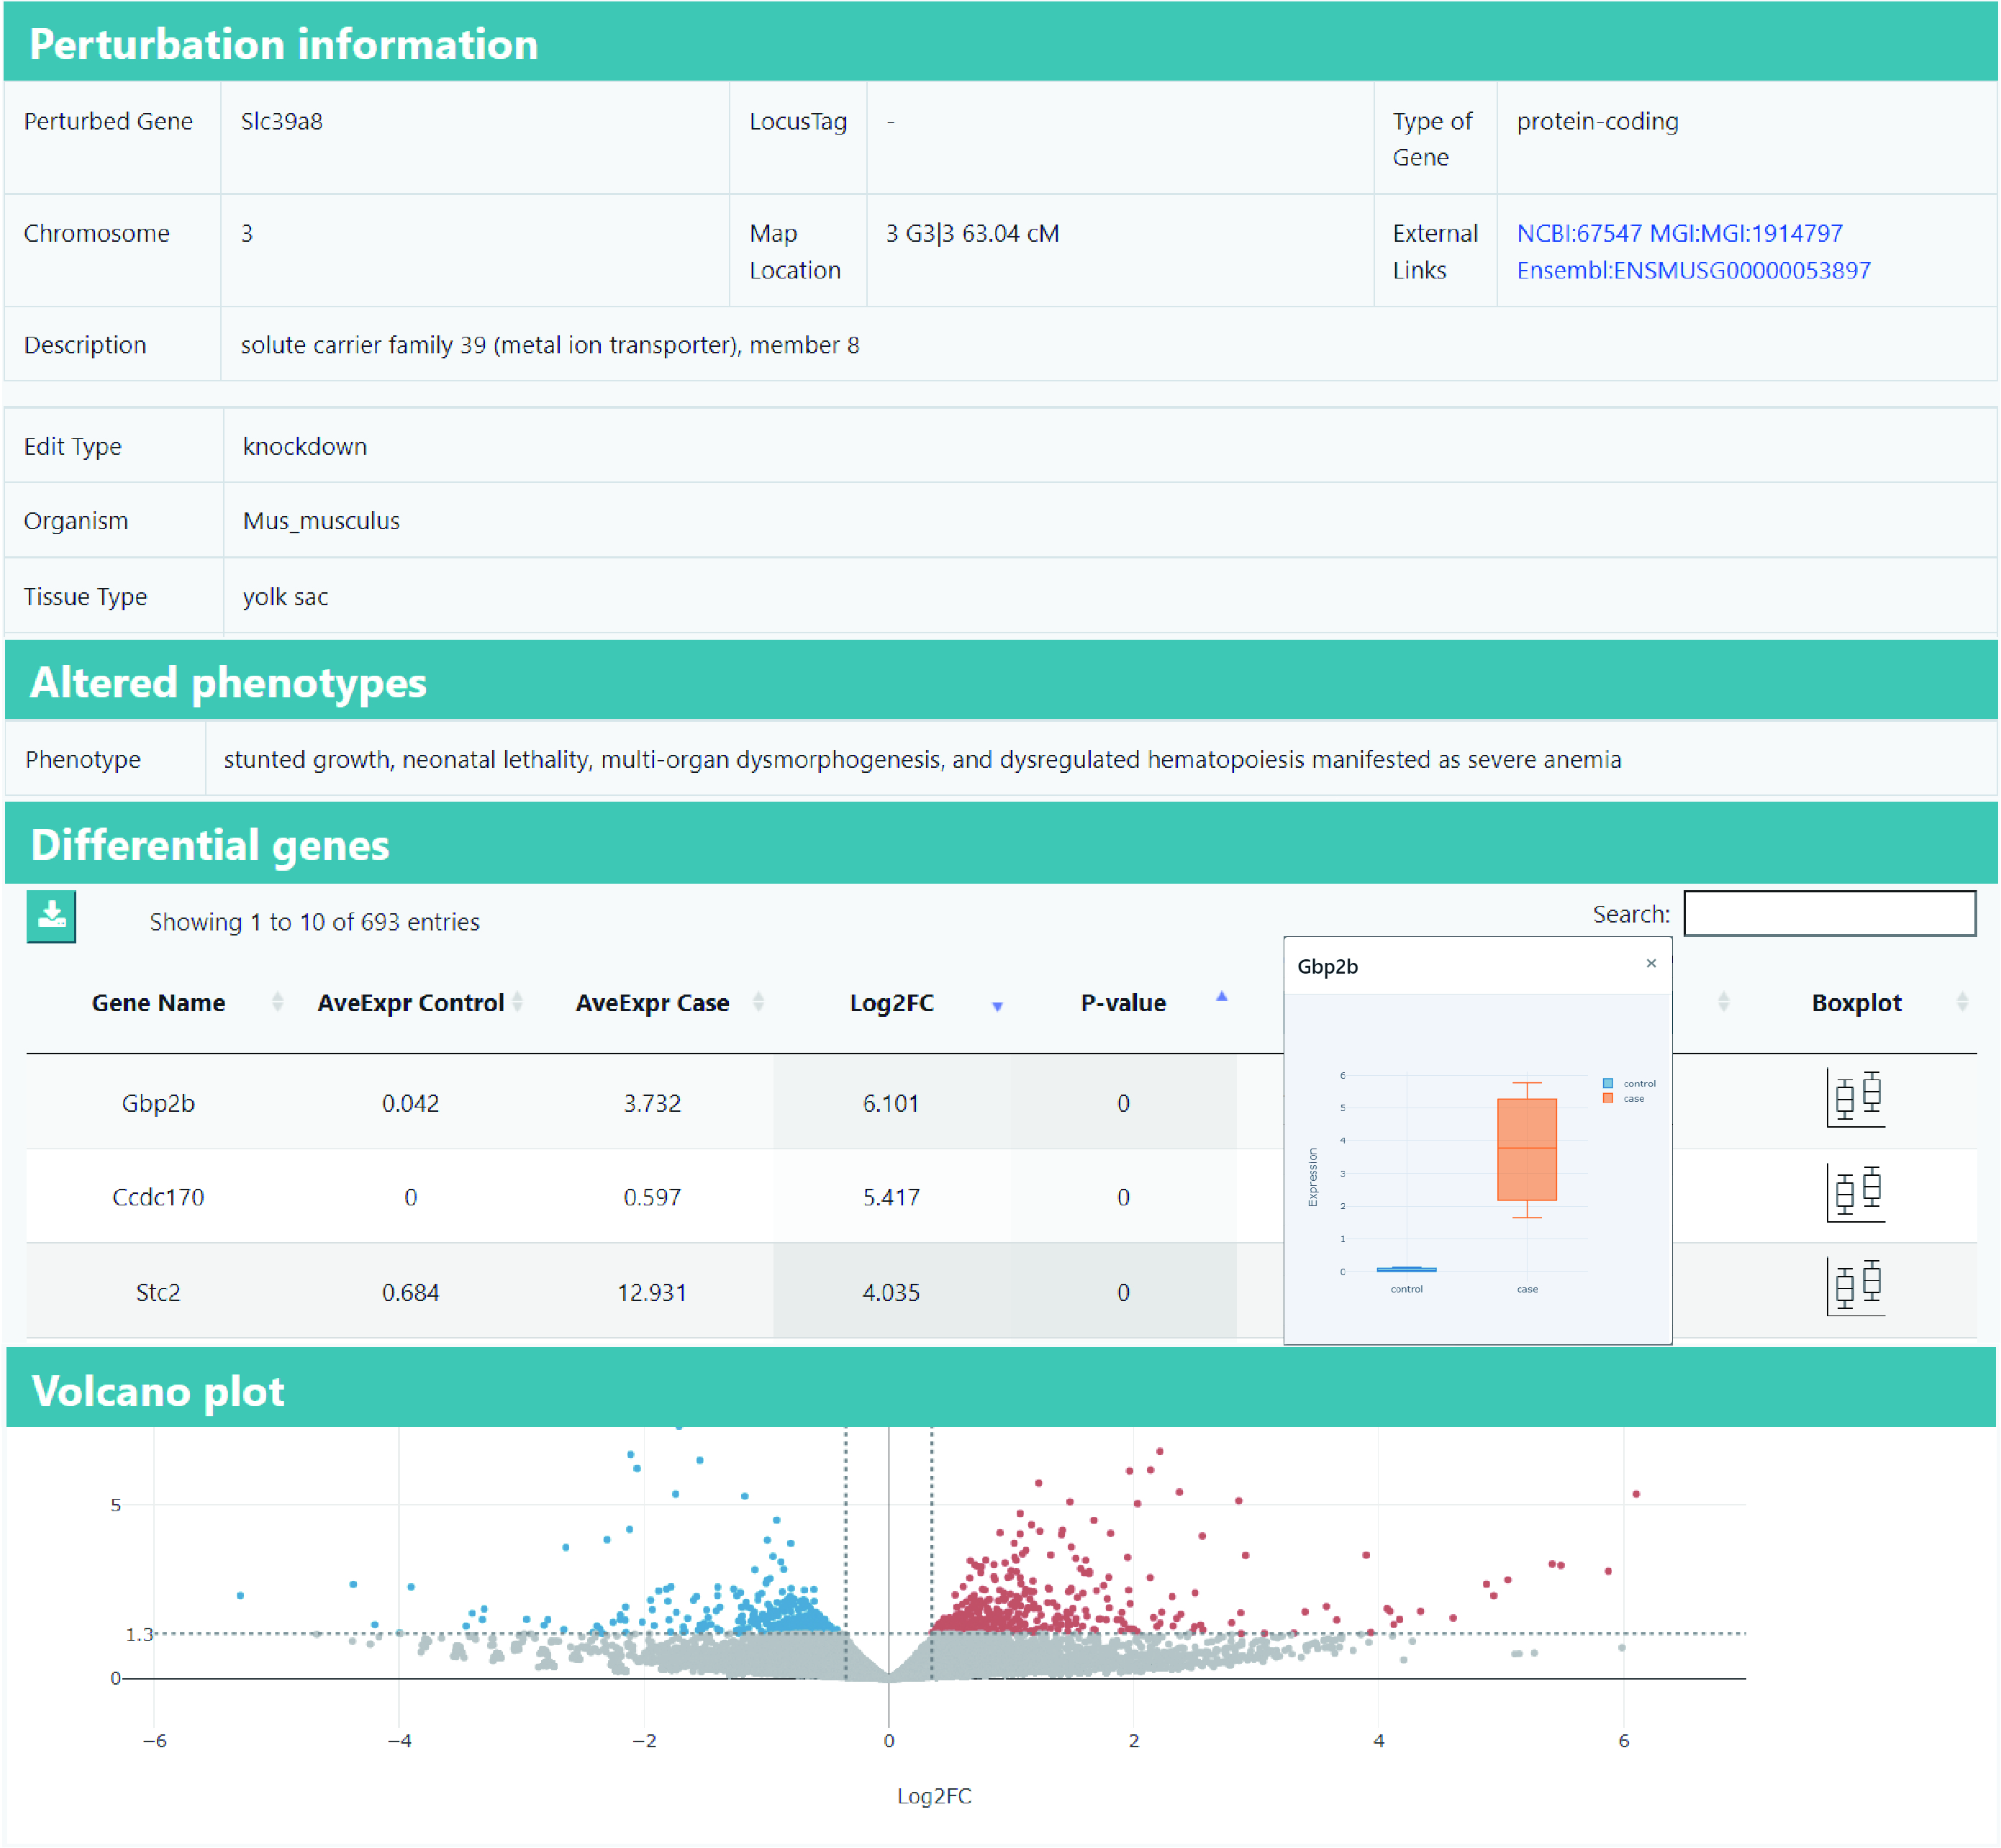
Task: Click the blue control box in boxplot
Action: coord(1406,1269)
